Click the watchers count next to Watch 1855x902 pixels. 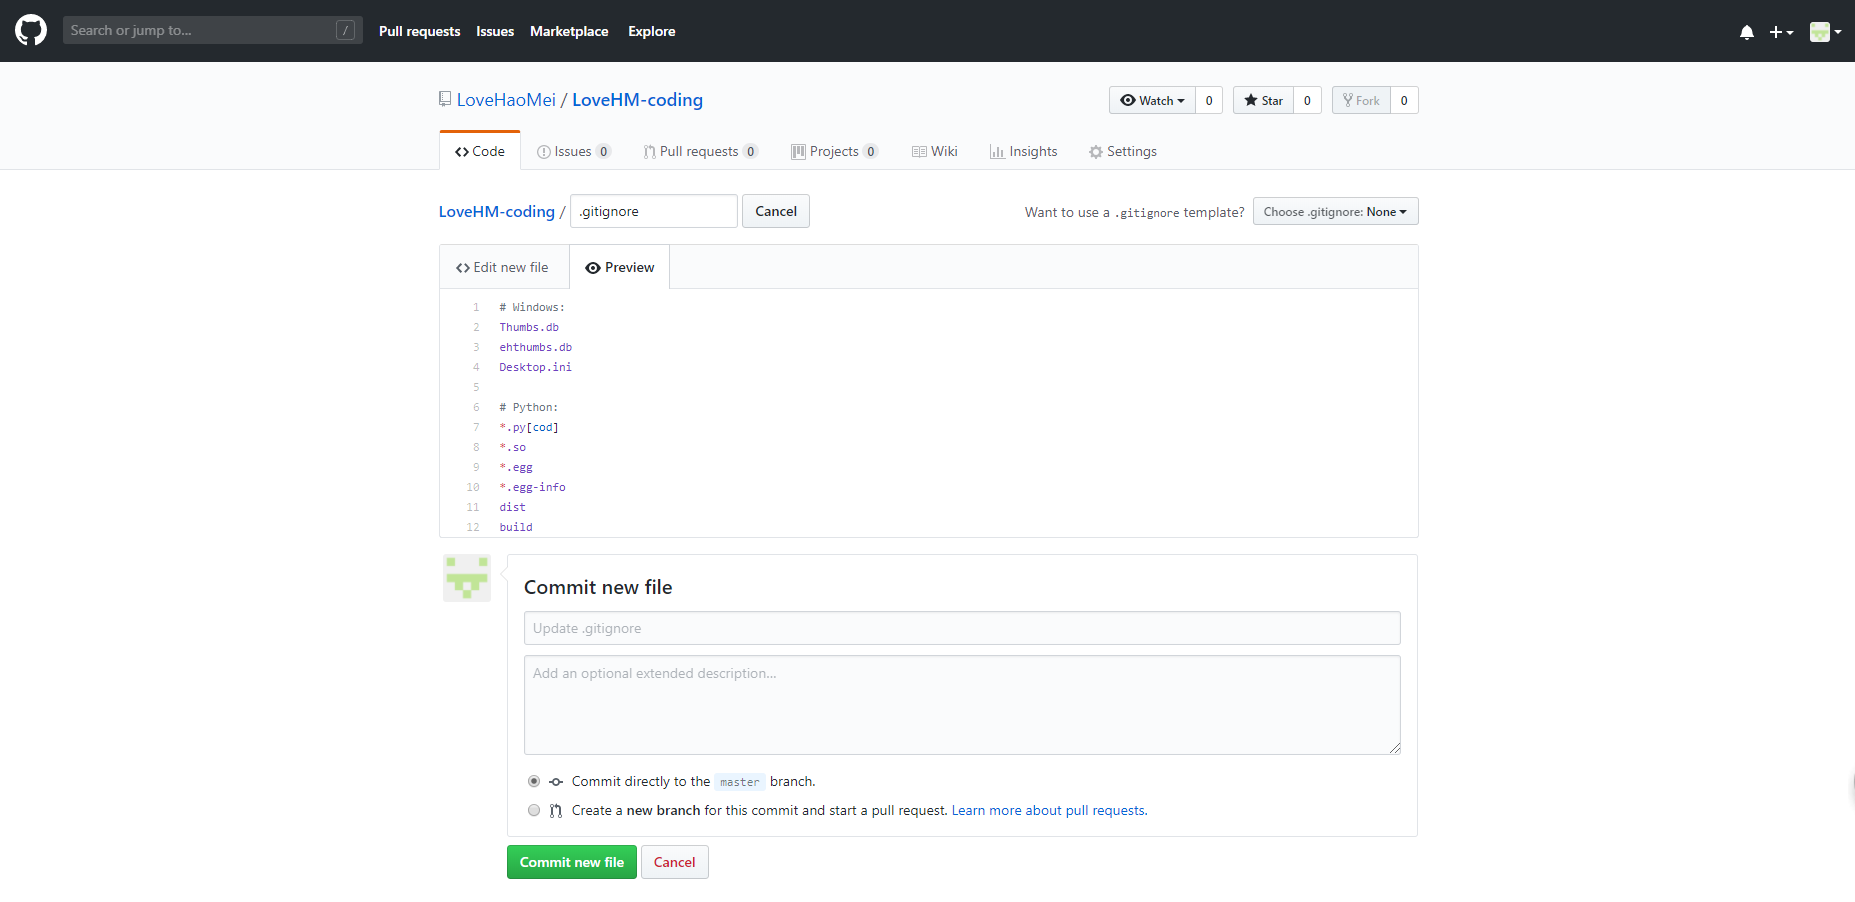coord(1209,100)
